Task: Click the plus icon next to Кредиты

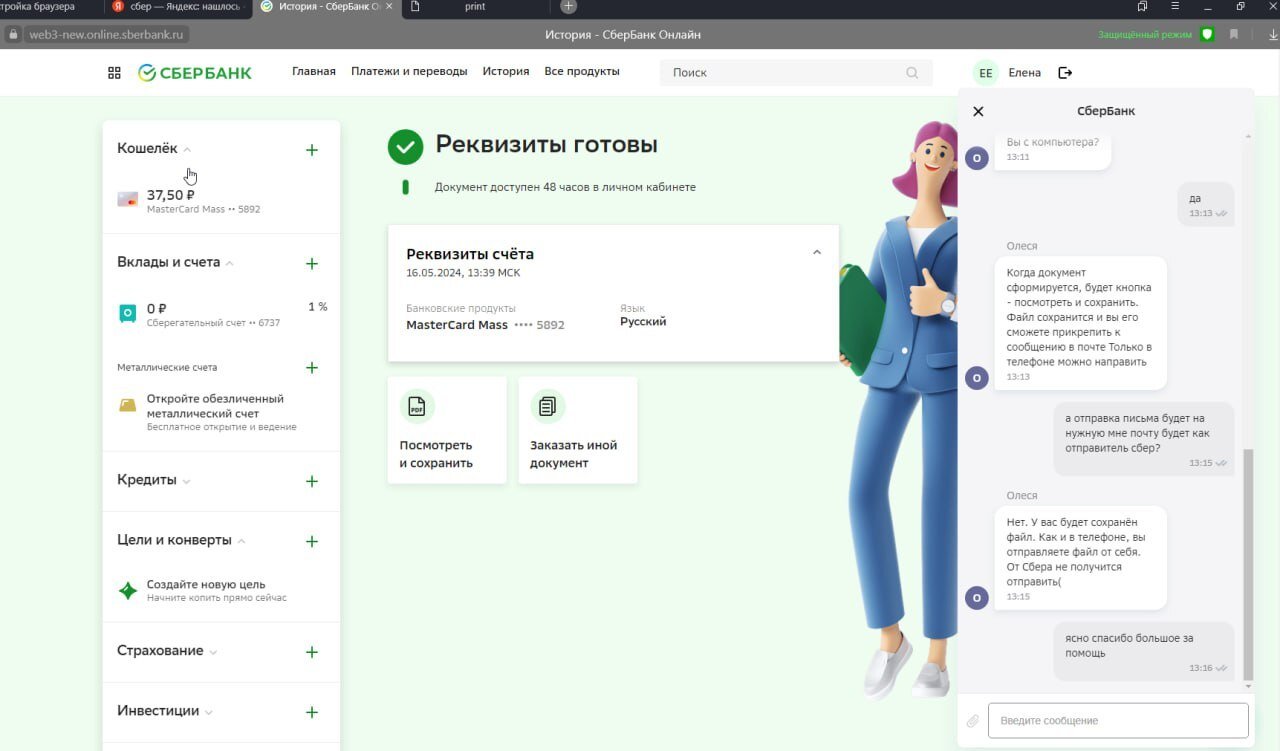Action: (x=311, y=481)
